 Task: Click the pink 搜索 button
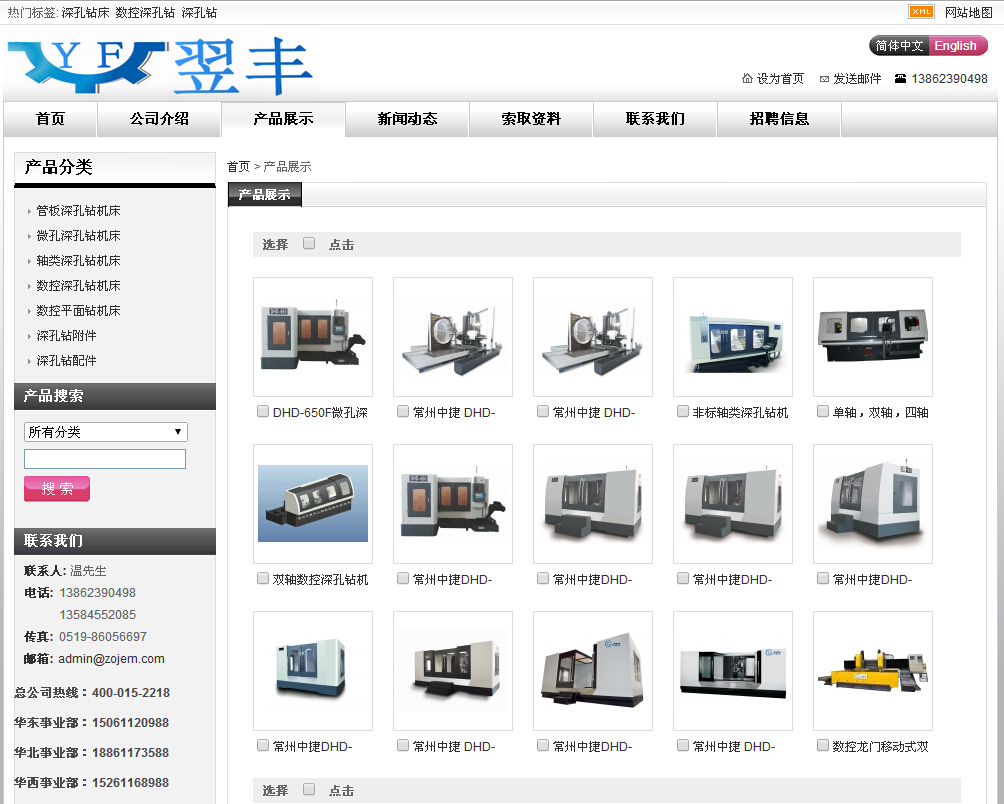click(57, 488)
